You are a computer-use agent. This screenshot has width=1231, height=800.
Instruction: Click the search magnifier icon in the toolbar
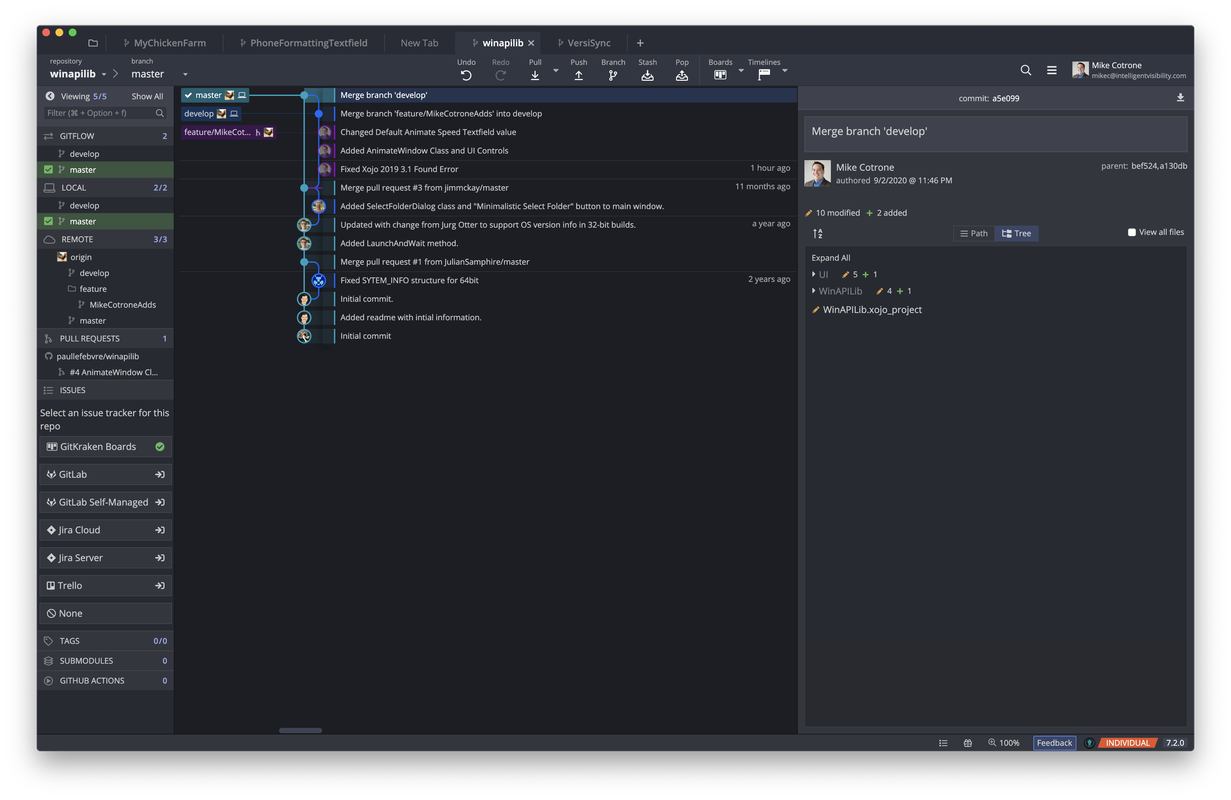coord(1025,70)
